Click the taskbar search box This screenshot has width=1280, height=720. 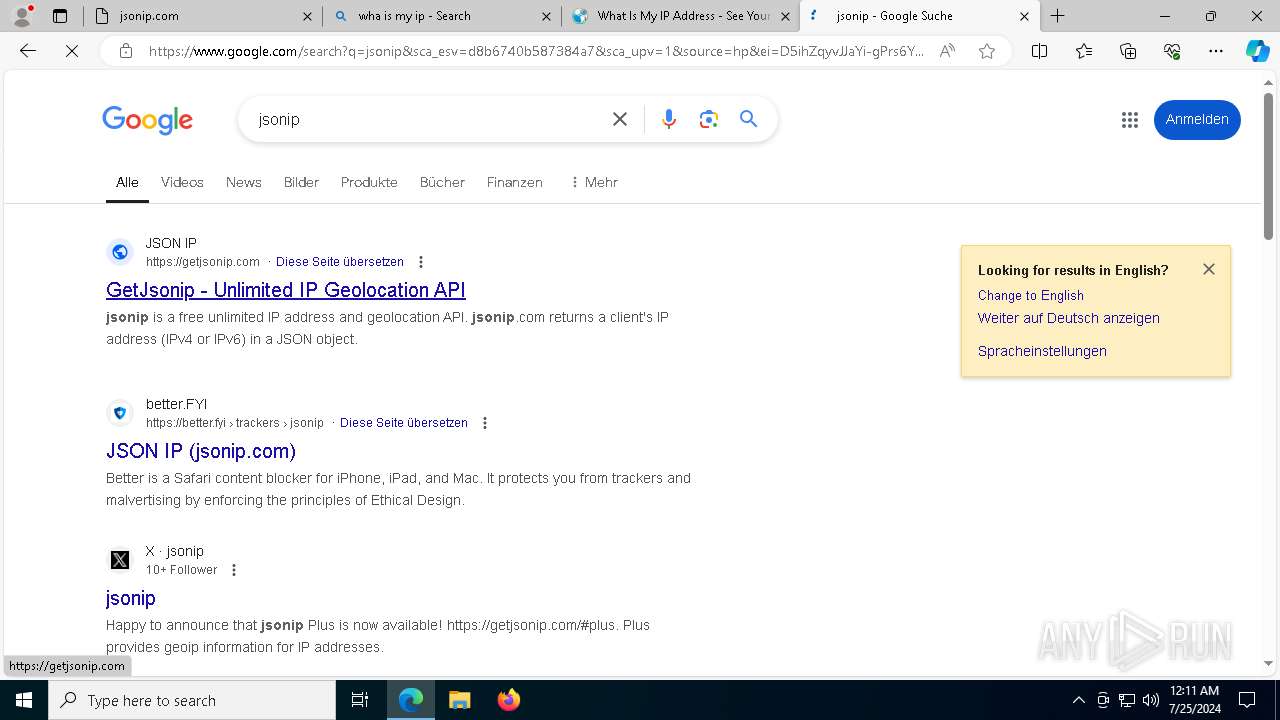(x=192, y=700)
